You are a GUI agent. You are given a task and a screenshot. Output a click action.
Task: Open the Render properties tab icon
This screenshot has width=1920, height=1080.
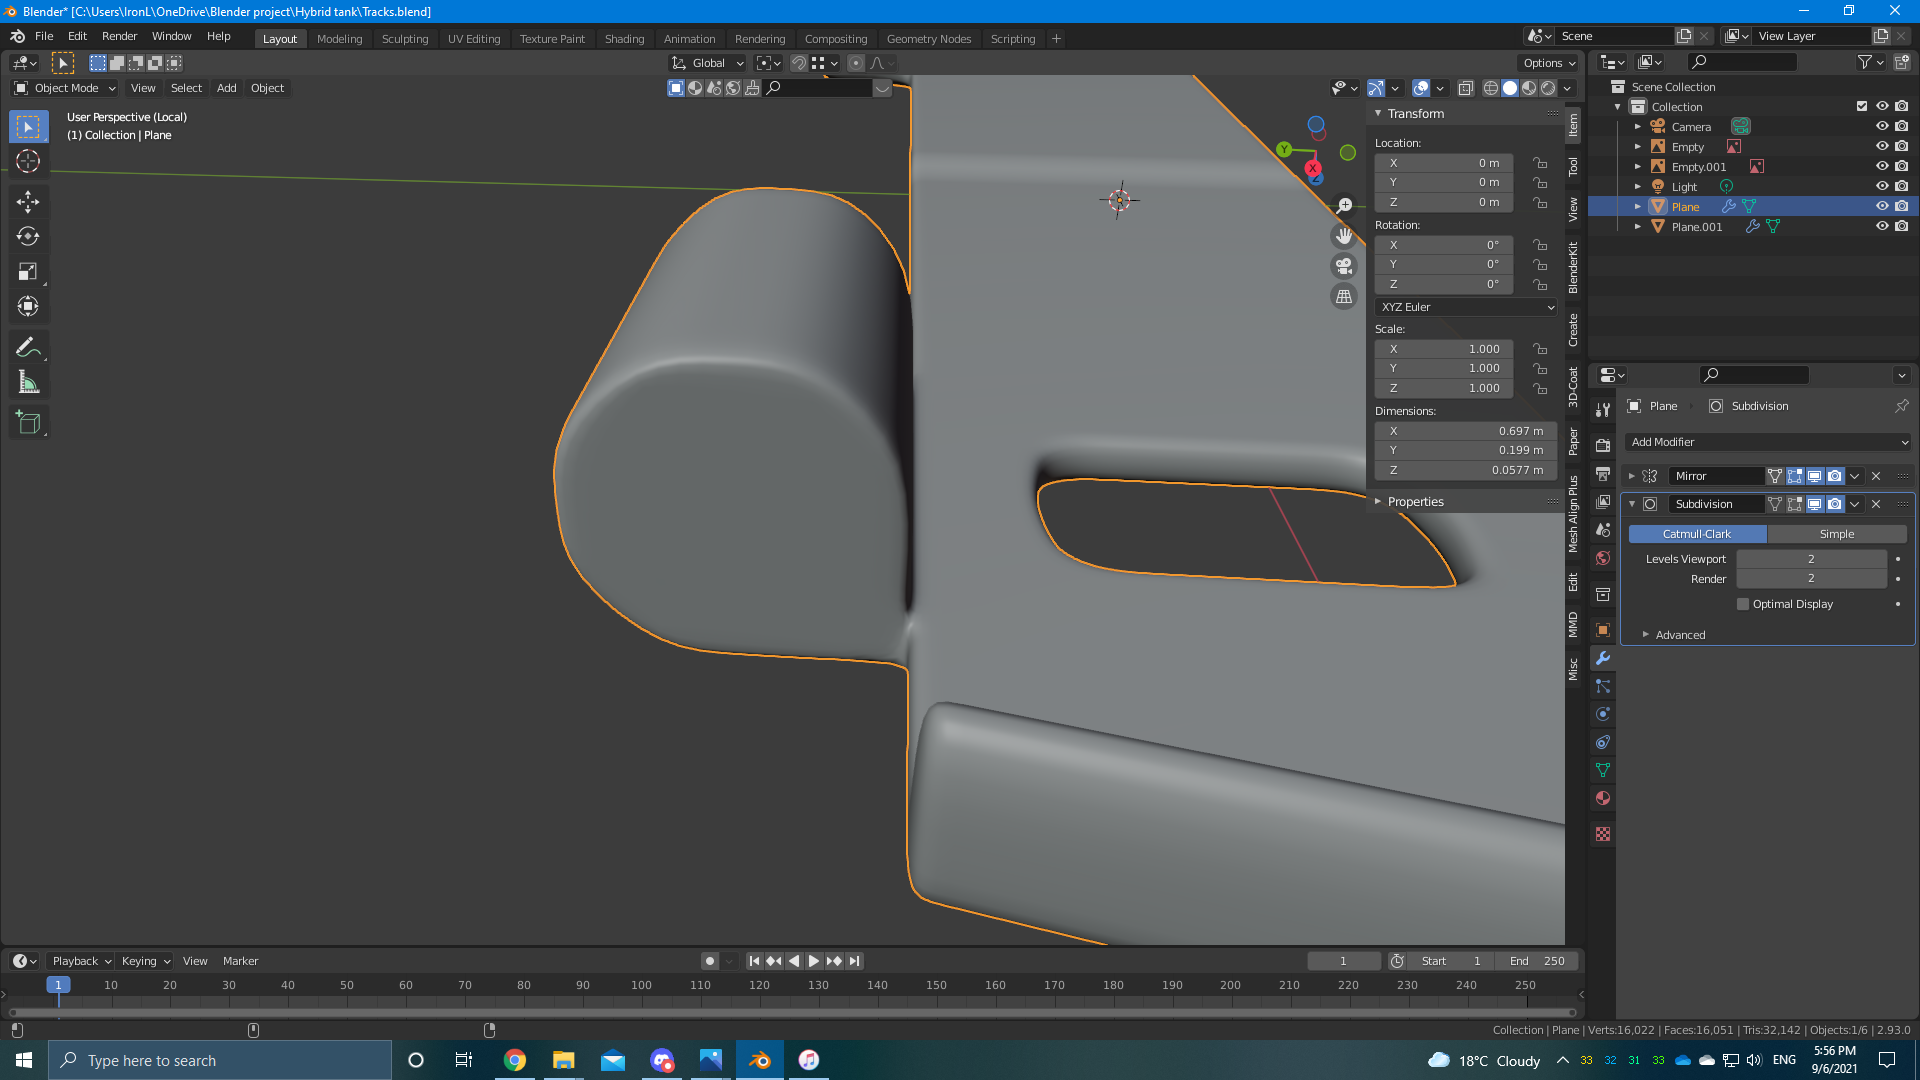[x=1603, y=445]
